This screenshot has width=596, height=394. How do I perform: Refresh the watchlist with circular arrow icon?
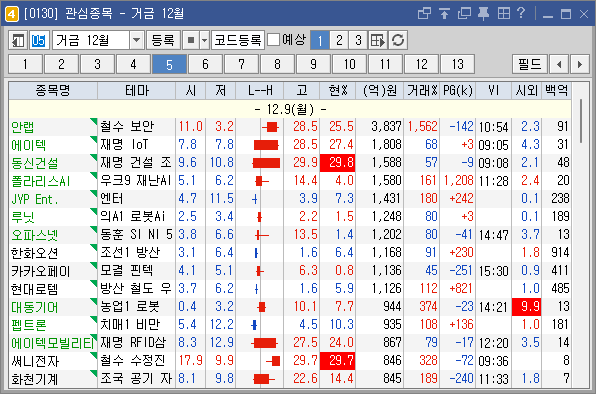(398, 40)
